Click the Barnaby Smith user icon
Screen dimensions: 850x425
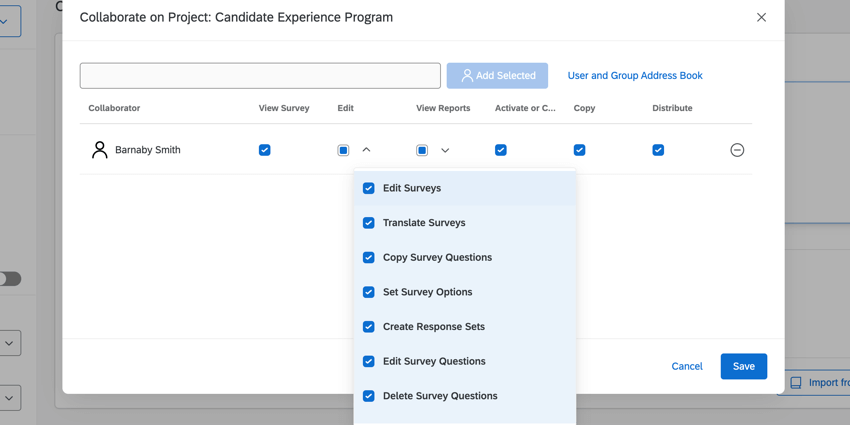pos(99,150)
